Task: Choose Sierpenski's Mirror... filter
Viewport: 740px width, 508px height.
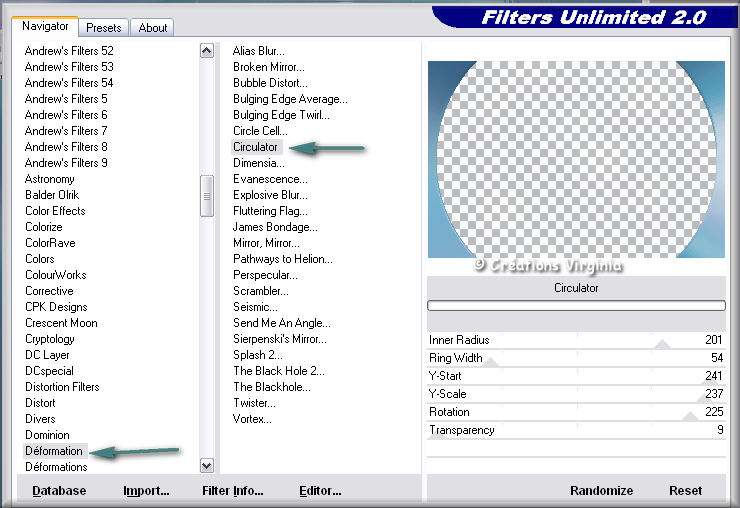Action: coord(279,339)
